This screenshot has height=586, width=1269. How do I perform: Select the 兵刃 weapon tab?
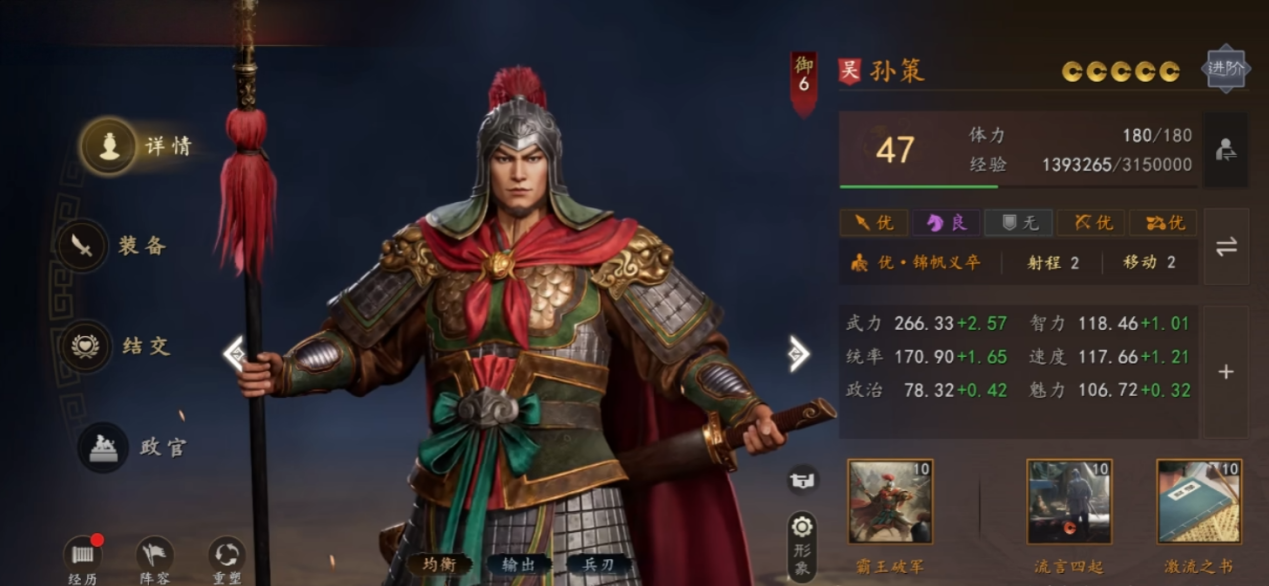(599, 565)
